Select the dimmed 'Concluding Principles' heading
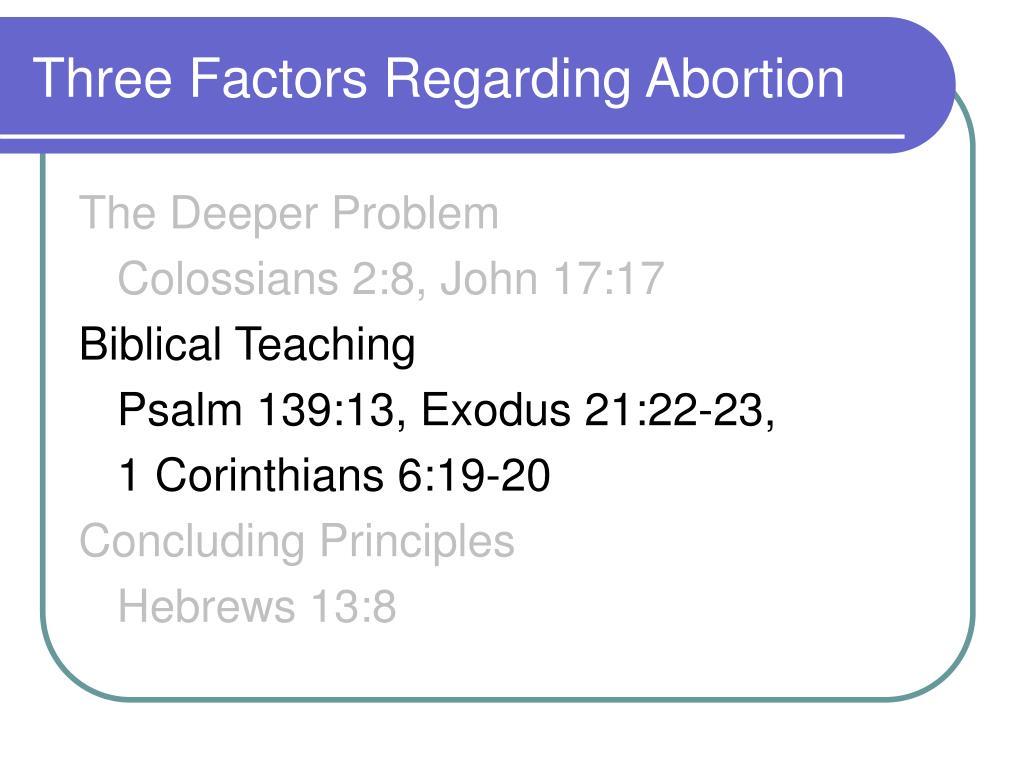The width and height of the screenshot is (1024, 768). [296, 543]
